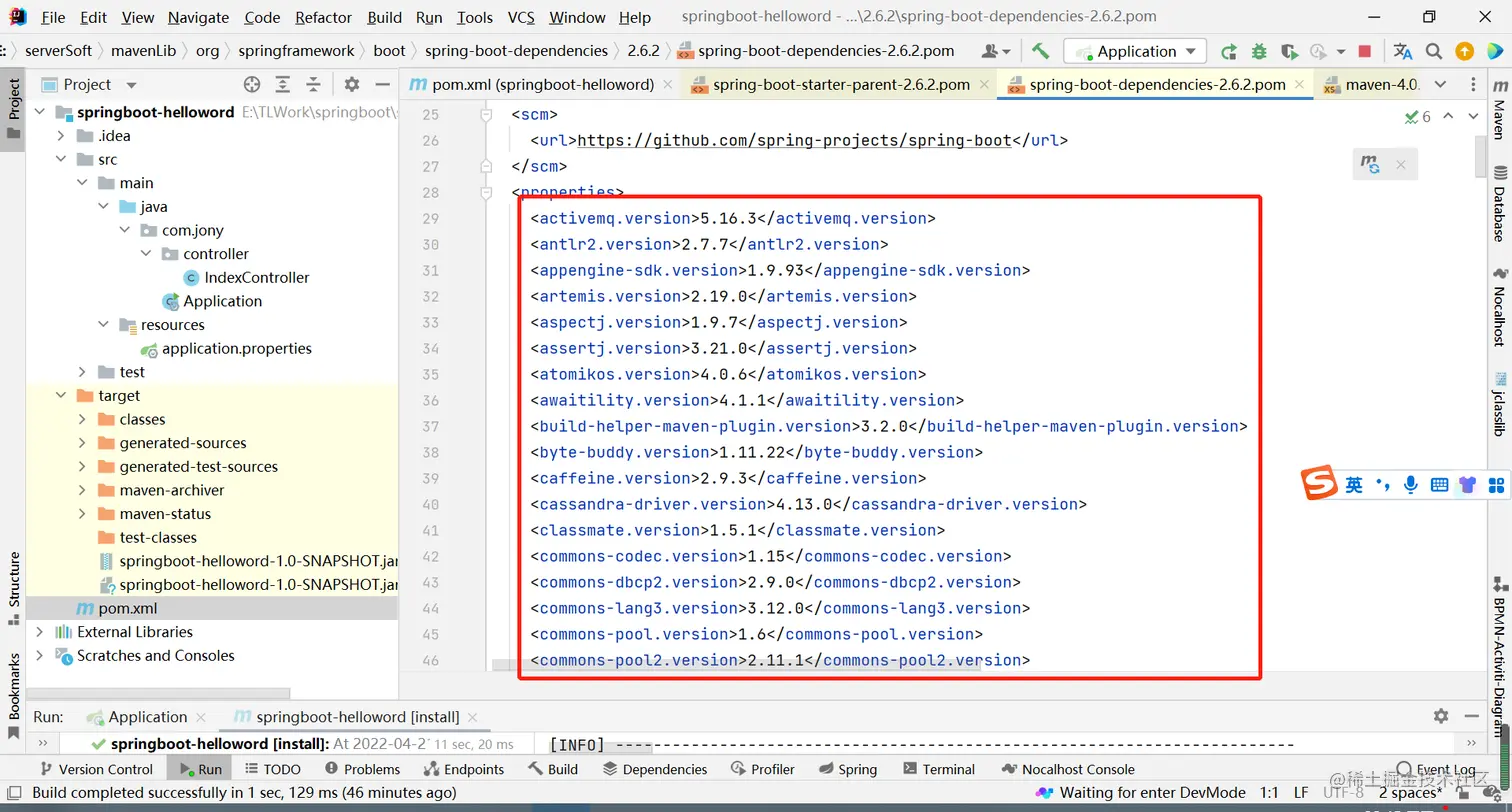Click Expand All icon in Project panel
This screenshot has width=1512, height=812.
[x=283, y=85]
